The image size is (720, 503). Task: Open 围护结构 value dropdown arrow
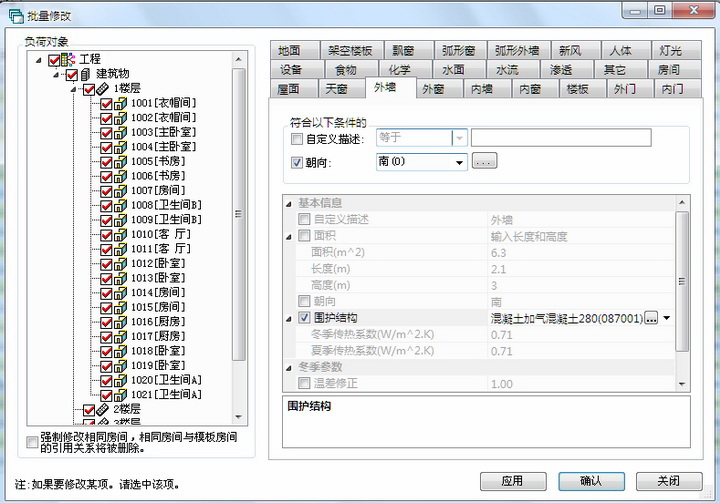666,318
